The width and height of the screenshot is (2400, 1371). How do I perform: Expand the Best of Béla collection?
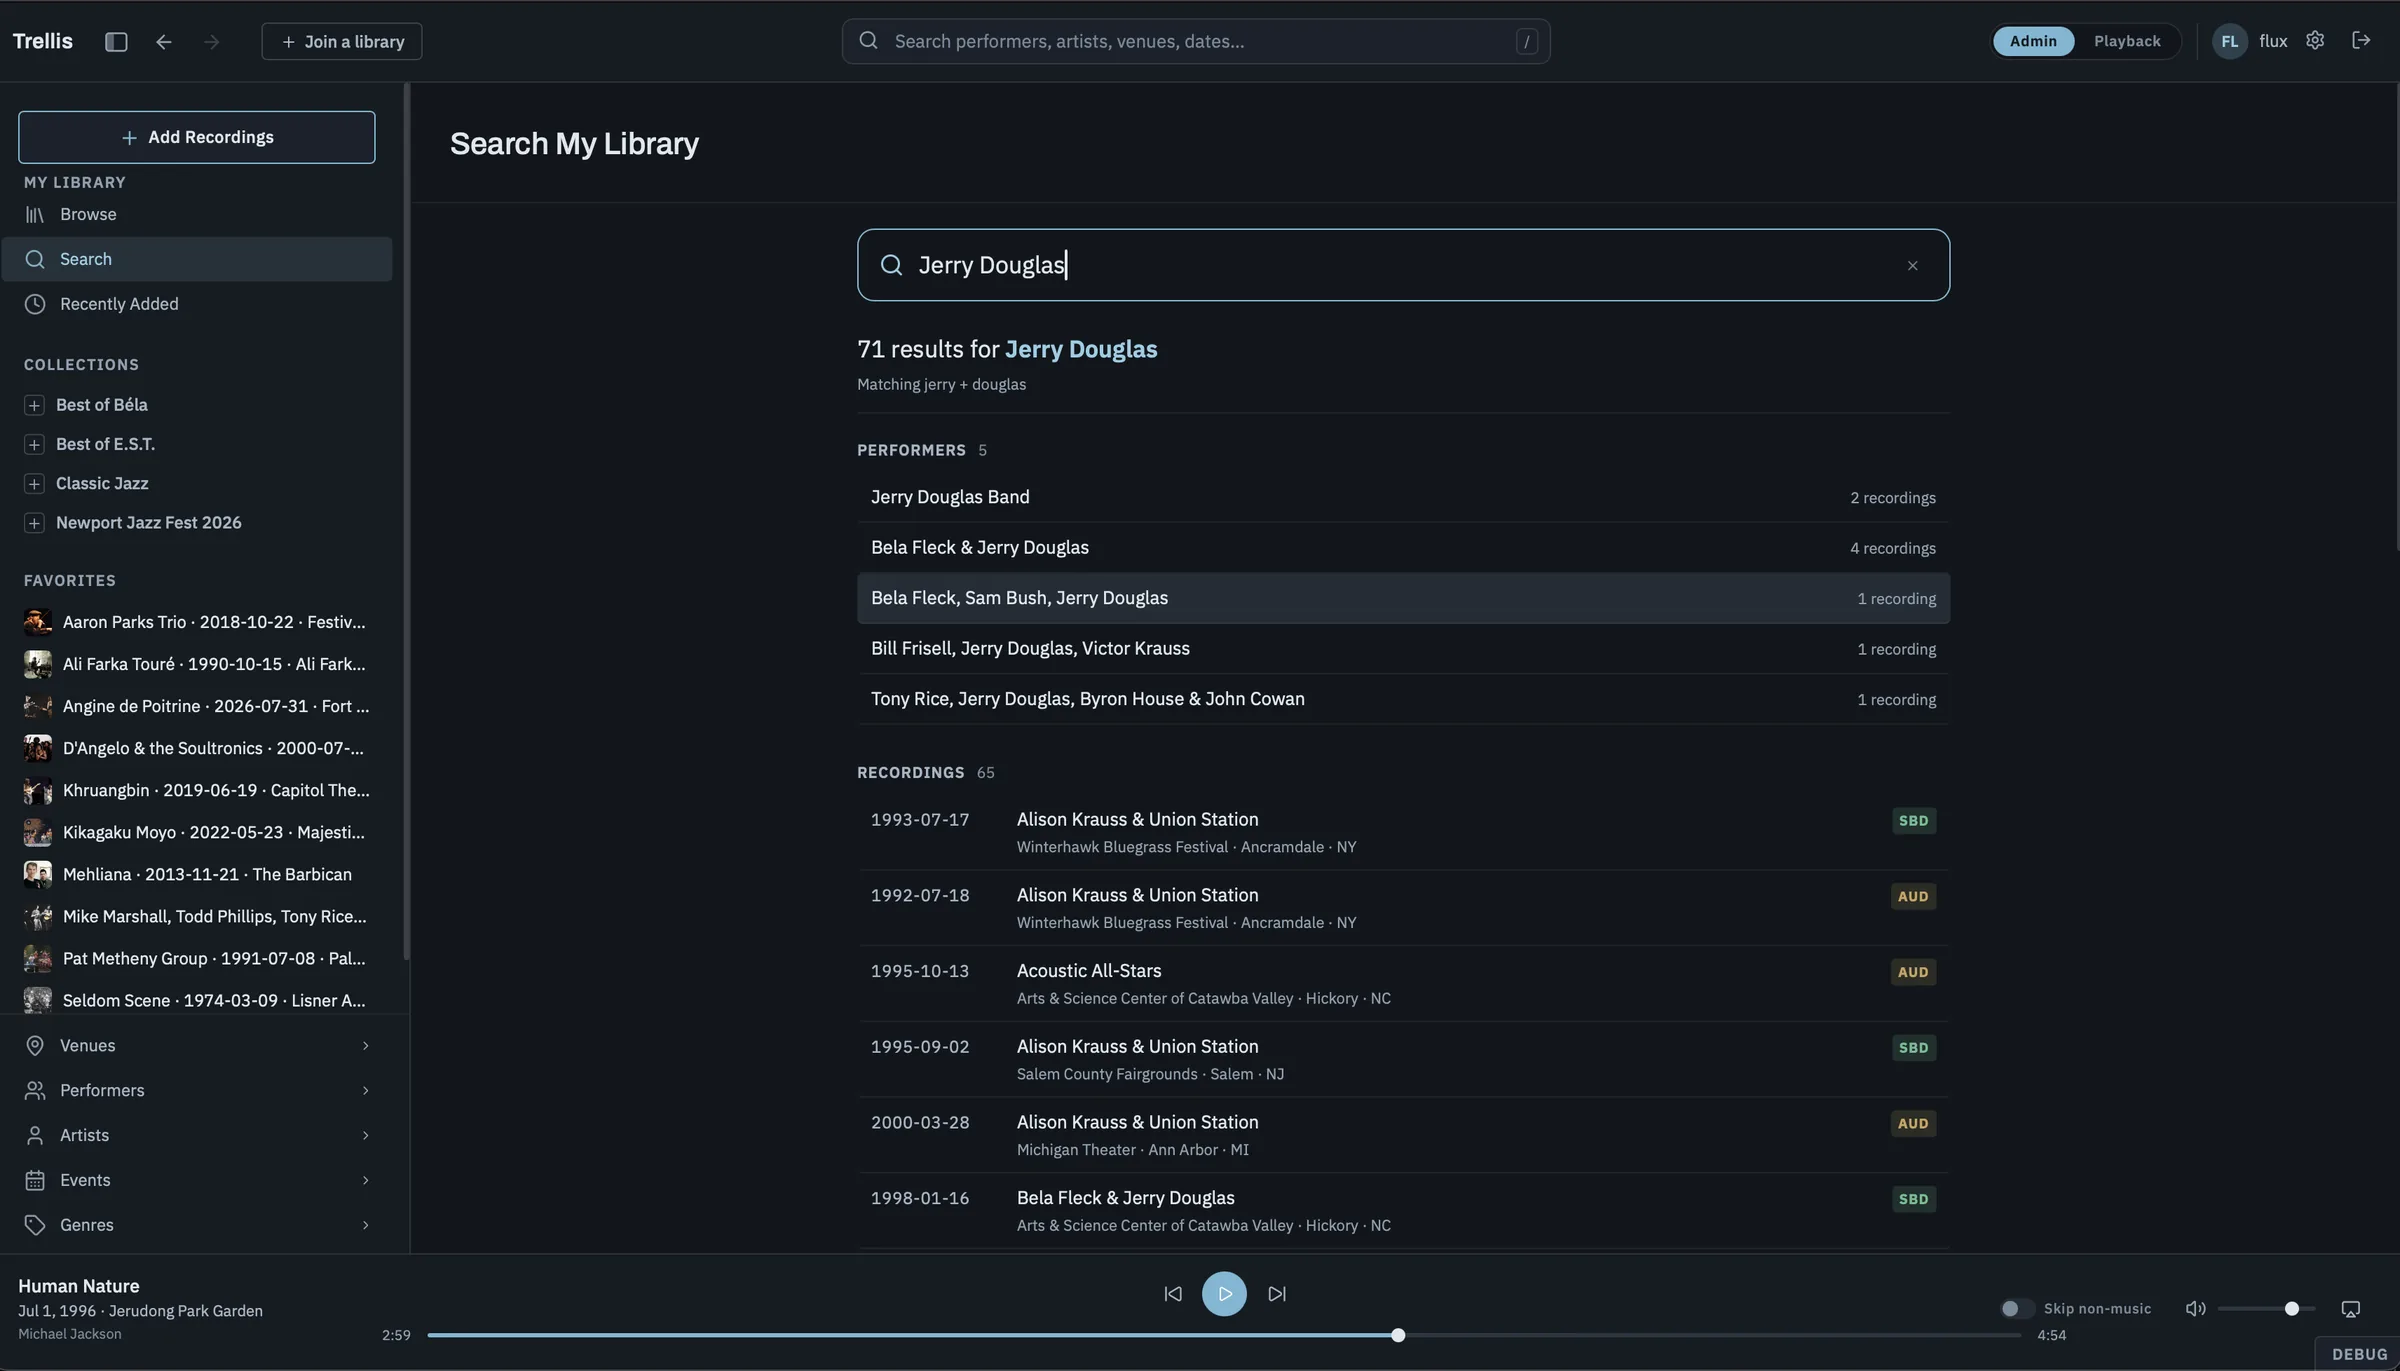34,405
